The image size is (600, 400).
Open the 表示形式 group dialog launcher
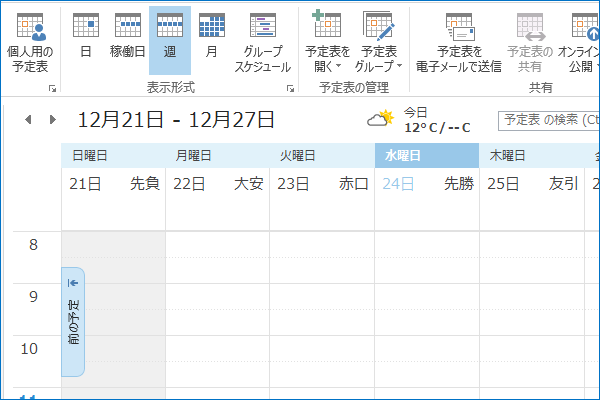(x=290, y=88)
